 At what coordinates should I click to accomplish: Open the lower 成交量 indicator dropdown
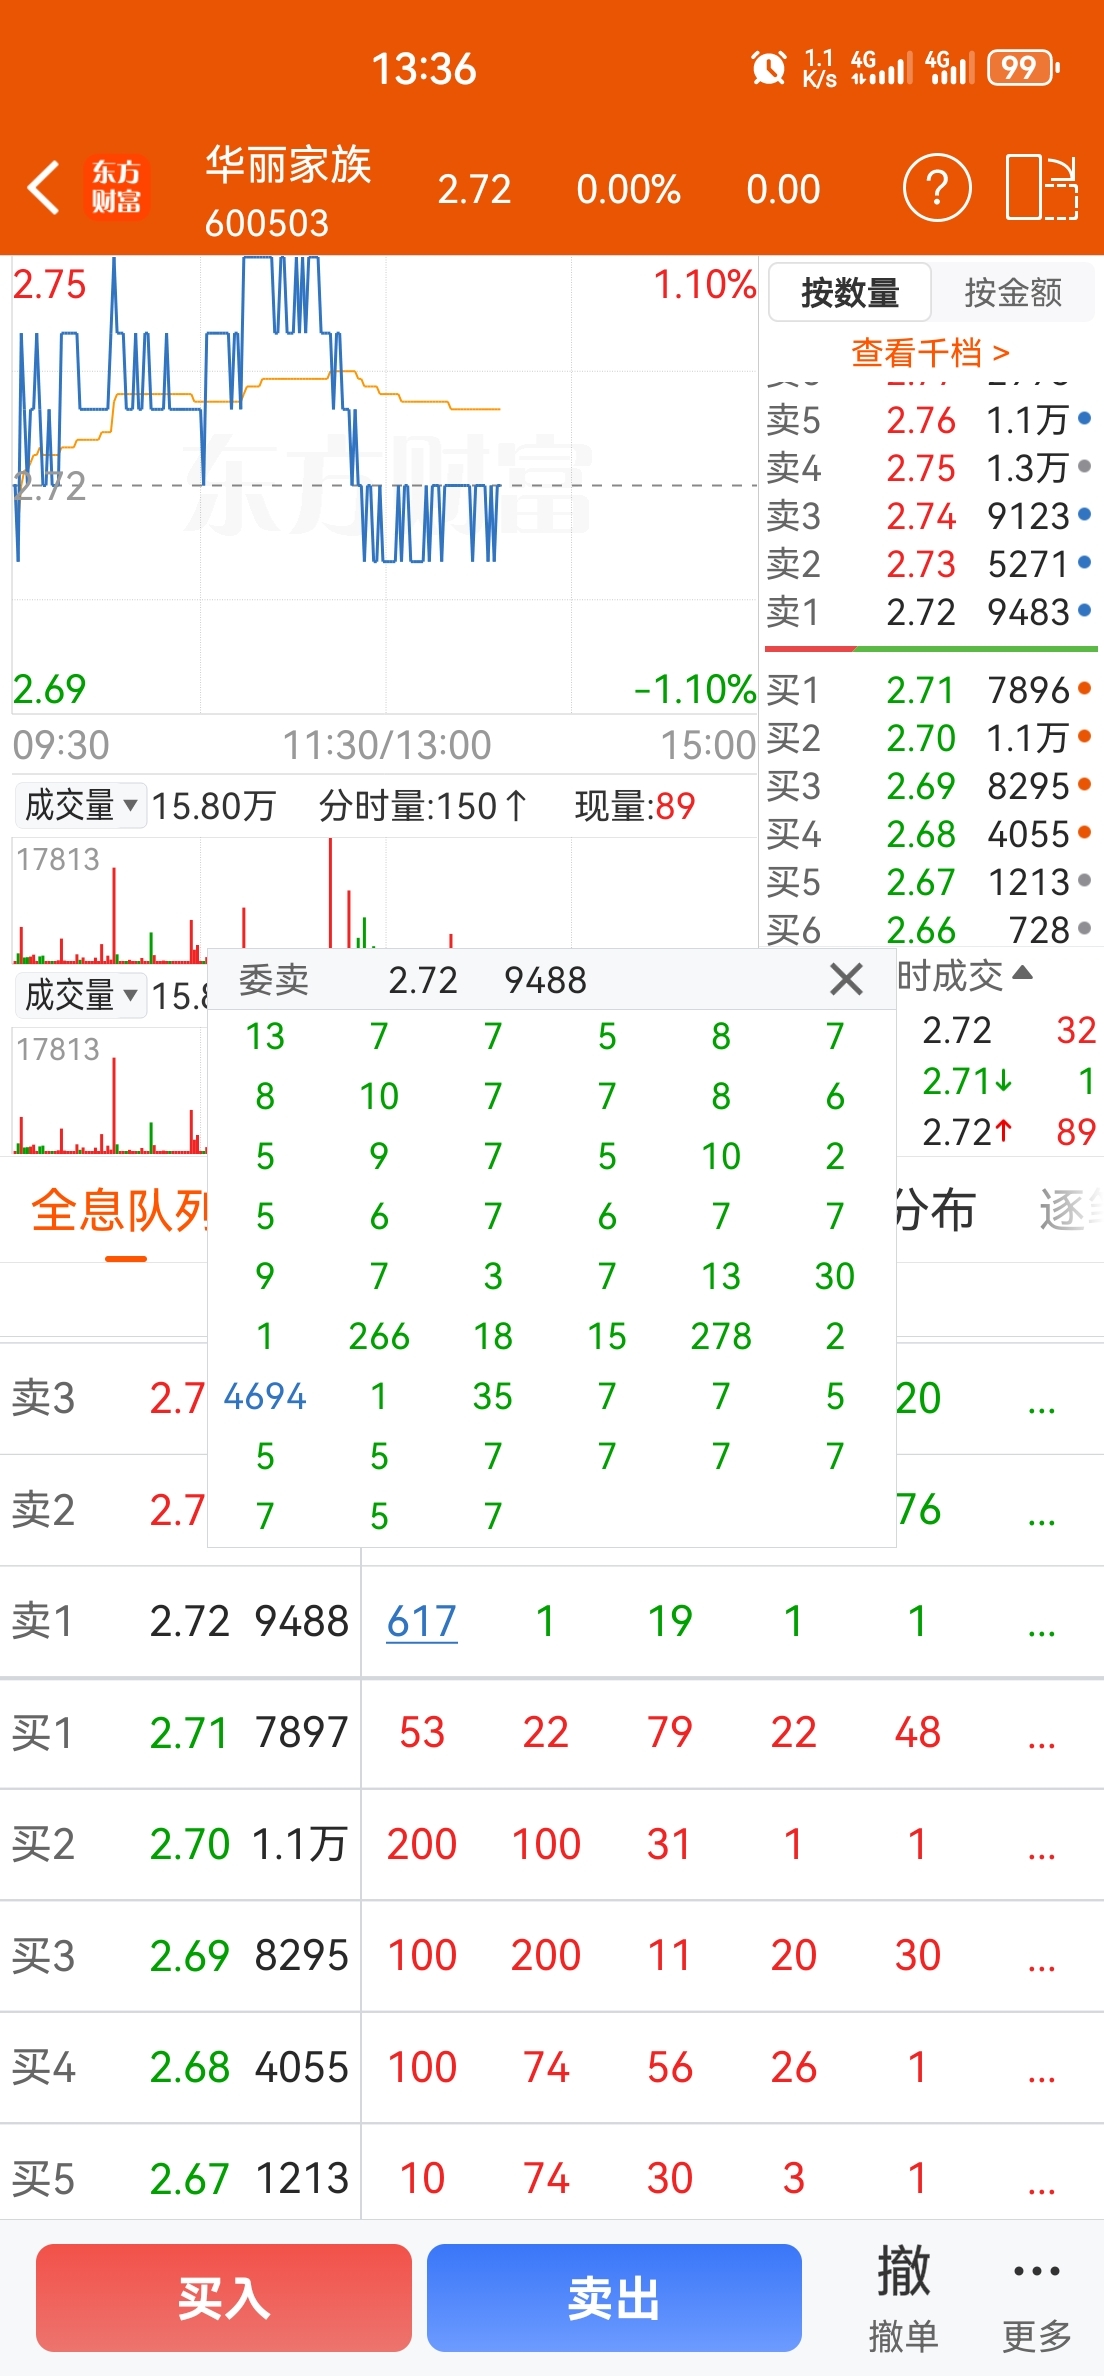click(x=81, y=995)
